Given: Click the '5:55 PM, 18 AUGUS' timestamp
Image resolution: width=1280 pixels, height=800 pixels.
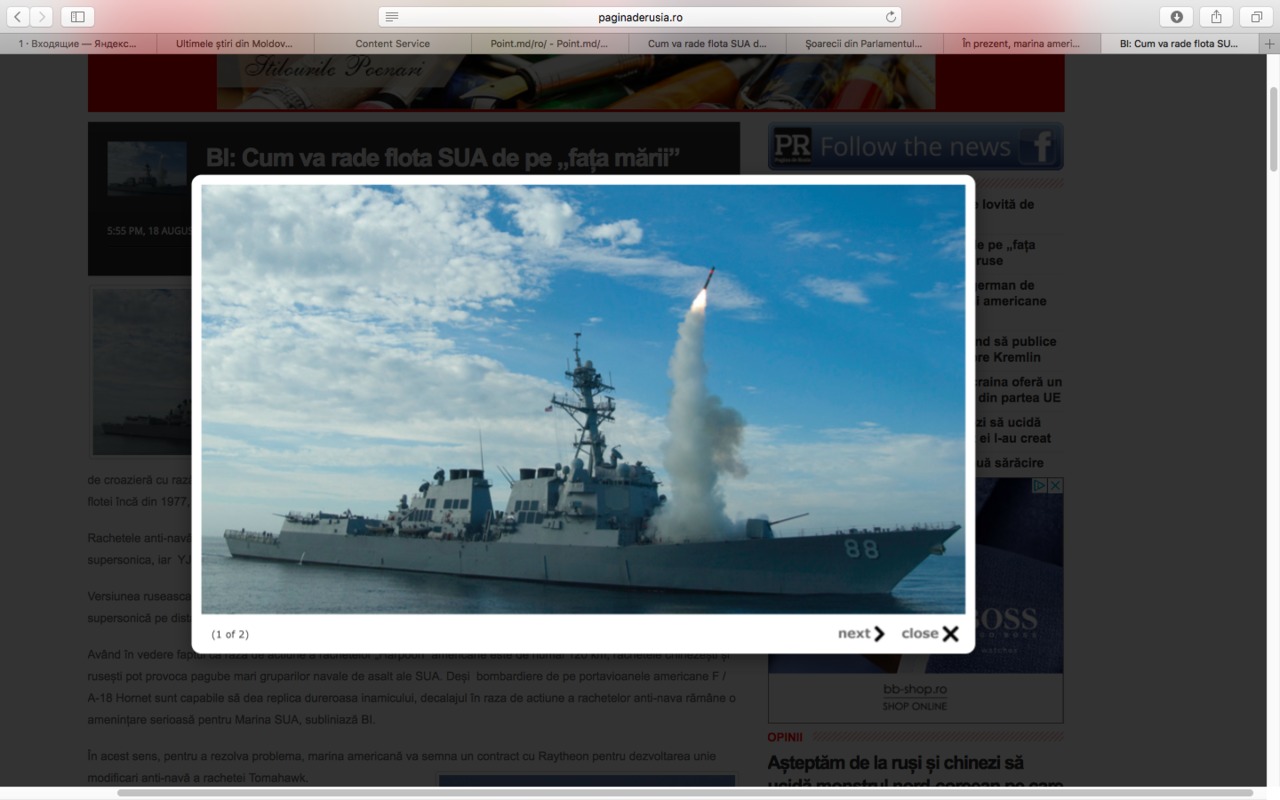Looking at the screenshot, I should pos(149,231).
